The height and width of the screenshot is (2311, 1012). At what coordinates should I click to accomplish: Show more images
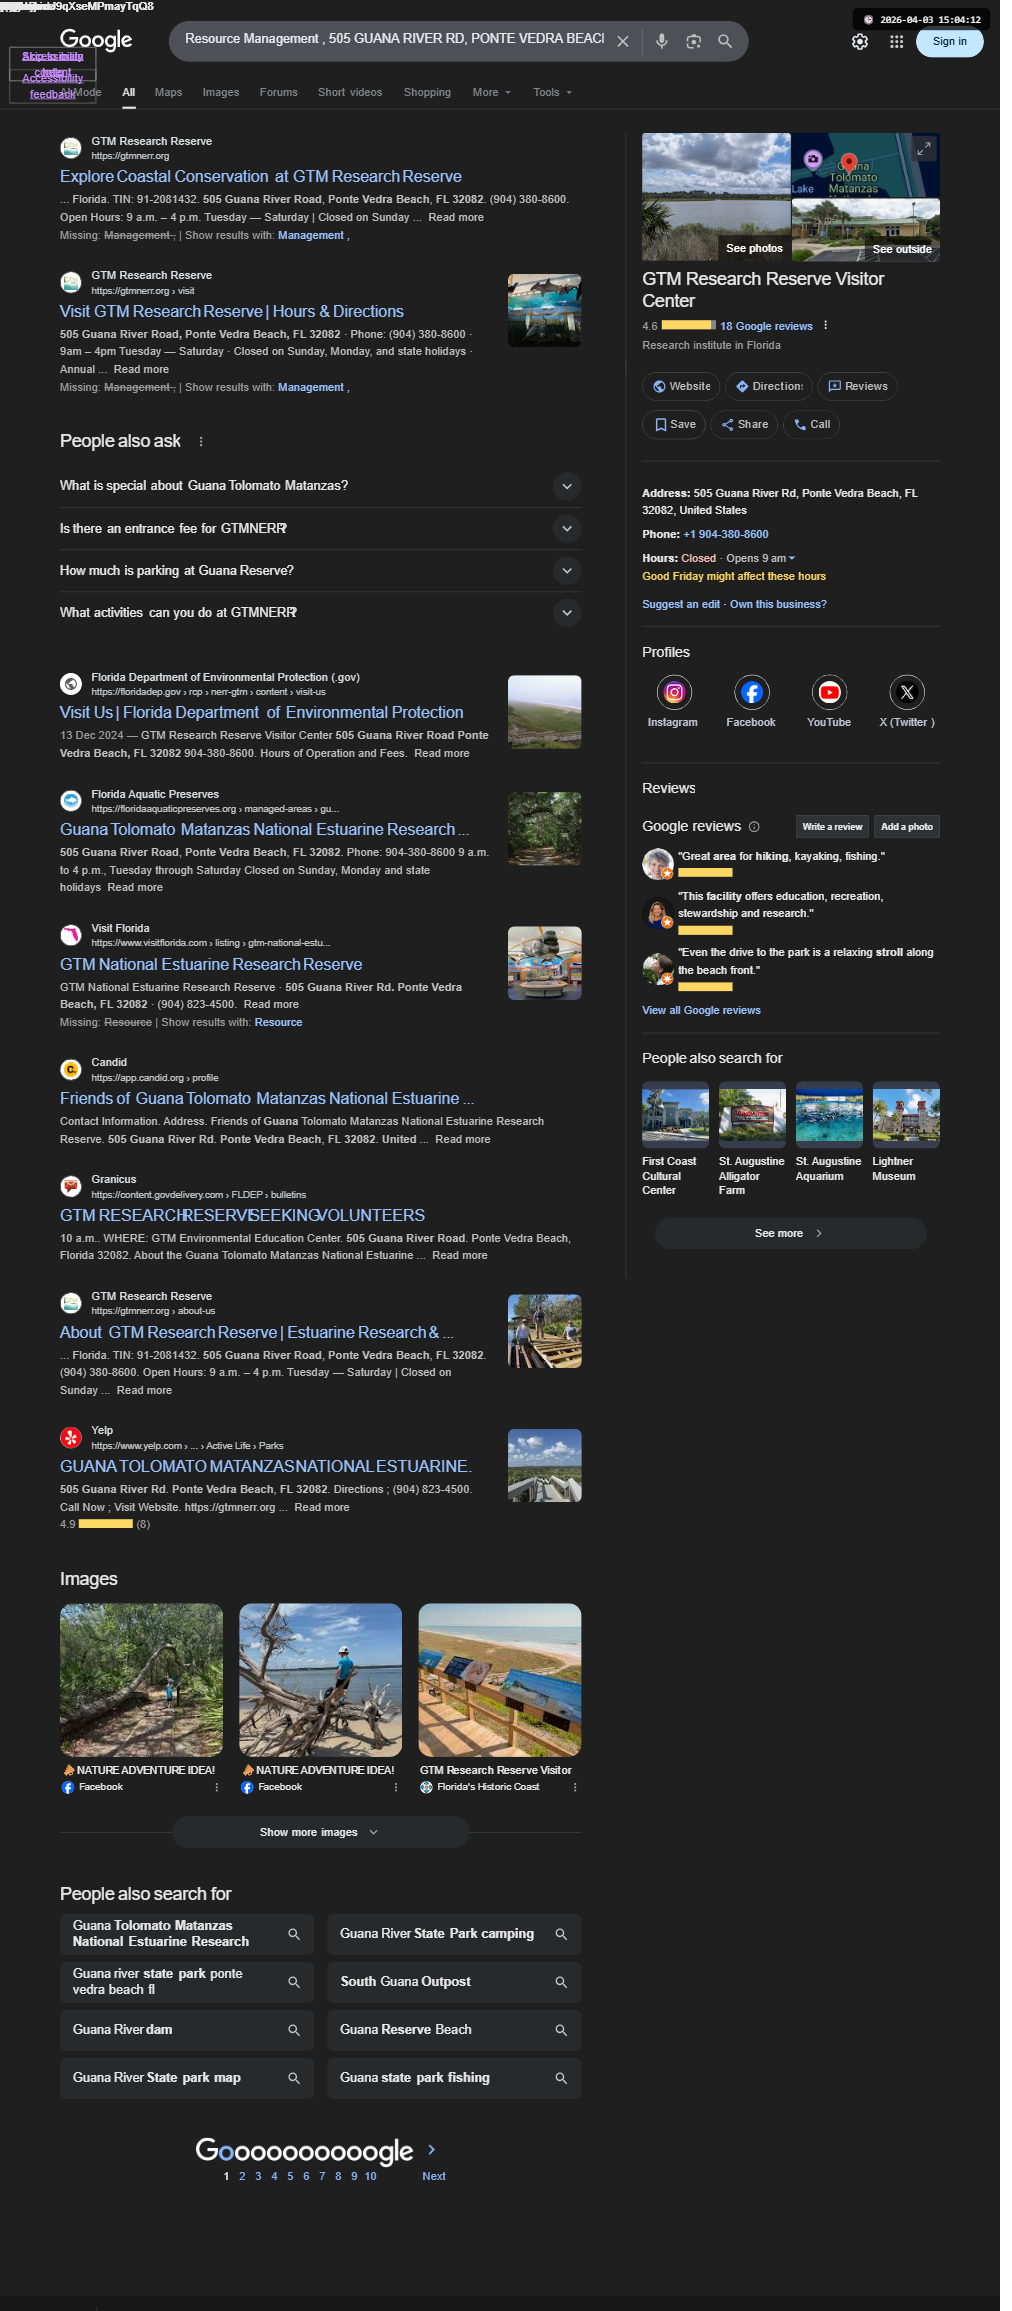pos(320,1832)
